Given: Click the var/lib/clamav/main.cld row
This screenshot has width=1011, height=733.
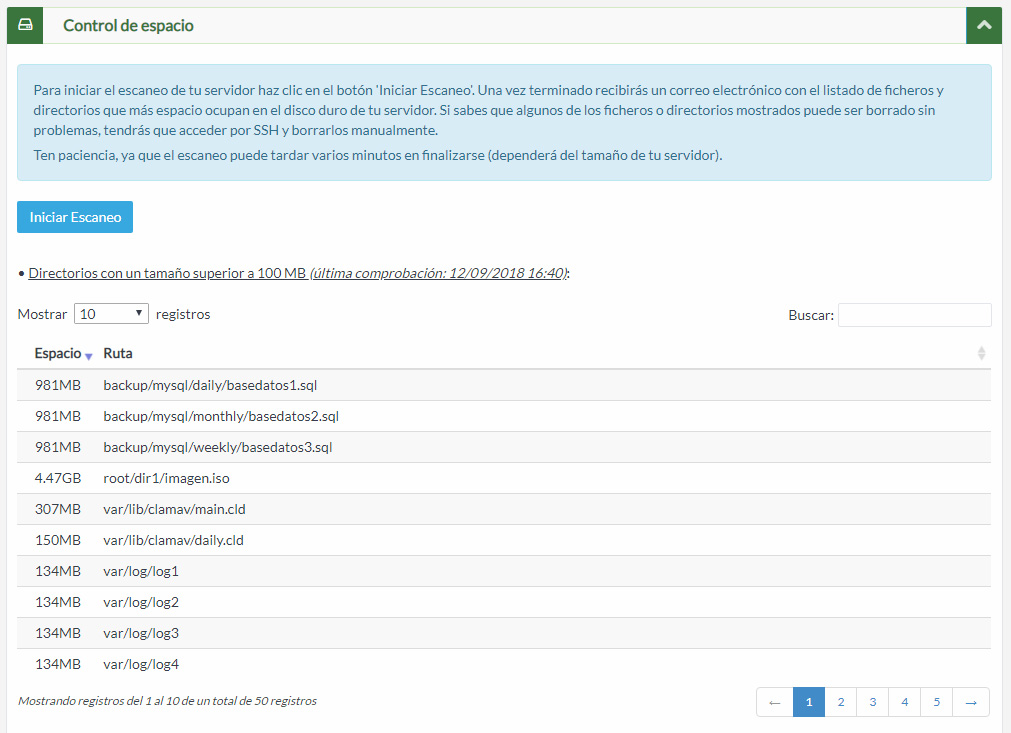Looking at the screenshot, I should click(174, 509).
